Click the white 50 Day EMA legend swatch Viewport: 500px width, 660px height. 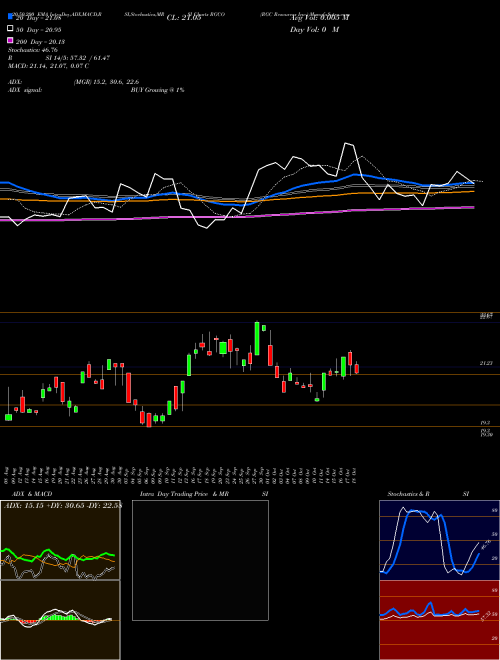(x=10, y=29)
